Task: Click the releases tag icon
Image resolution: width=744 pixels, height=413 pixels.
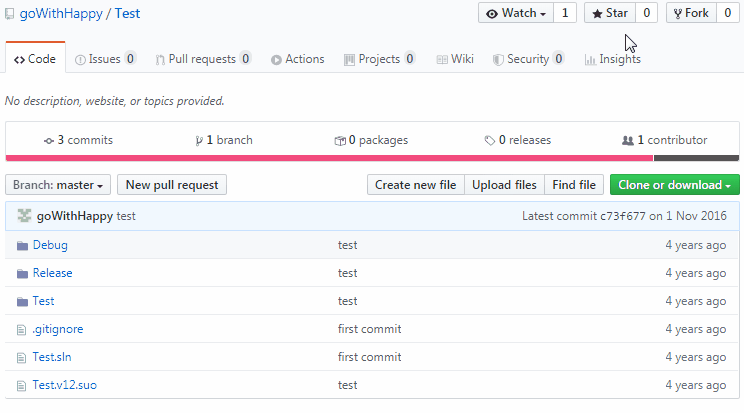Action: click(490, 141)
